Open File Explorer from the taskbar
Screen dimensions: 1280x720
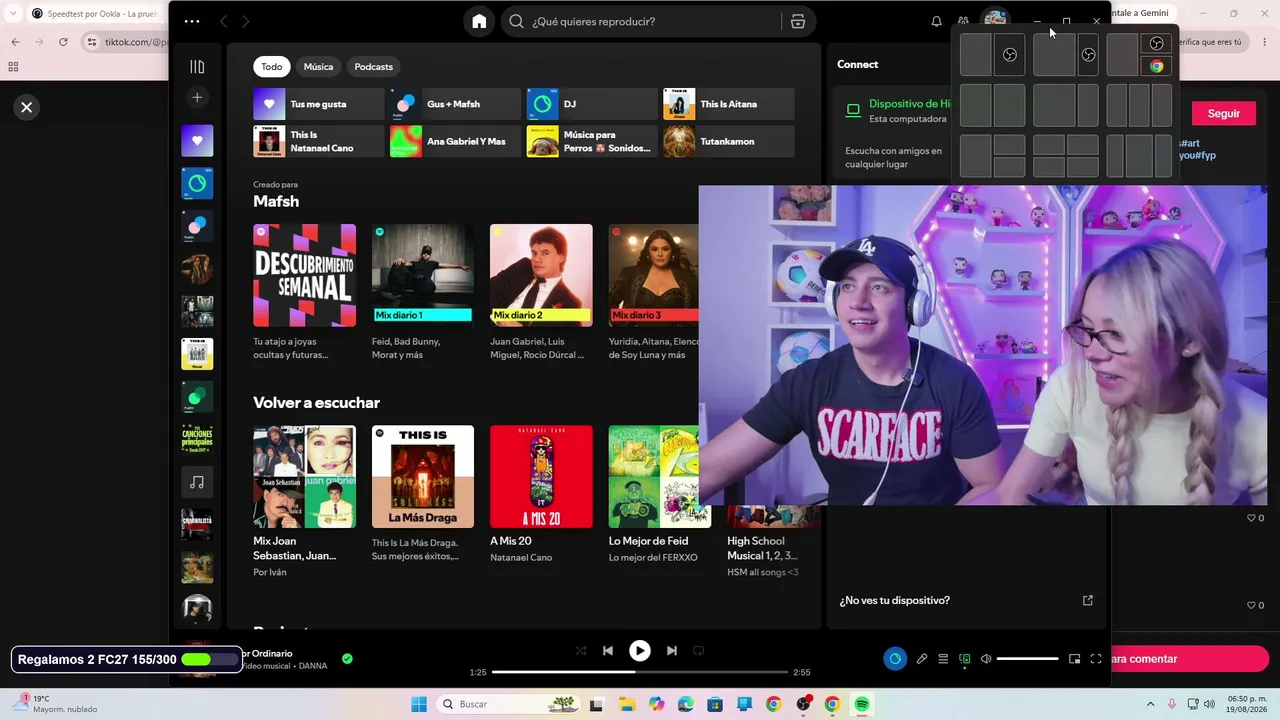click(627, 704)
